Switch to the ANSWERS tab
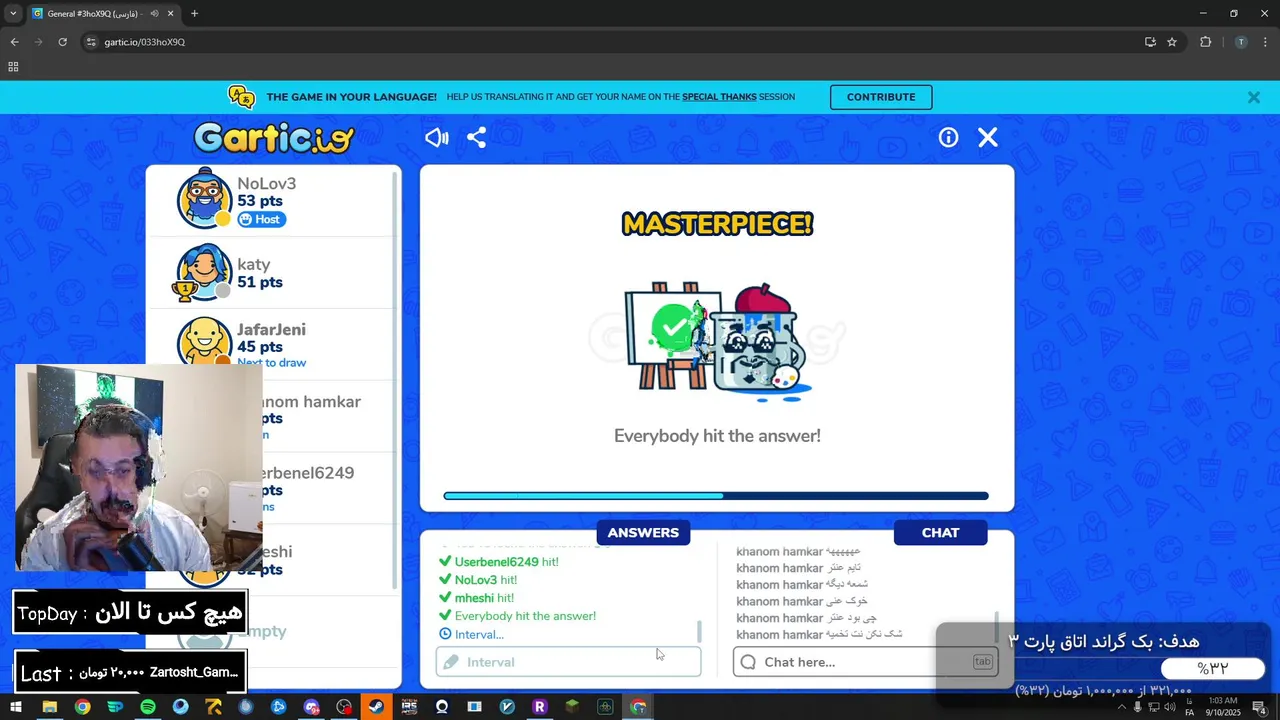The width and height of the screenshot is (1280, 720). (643, 533)
